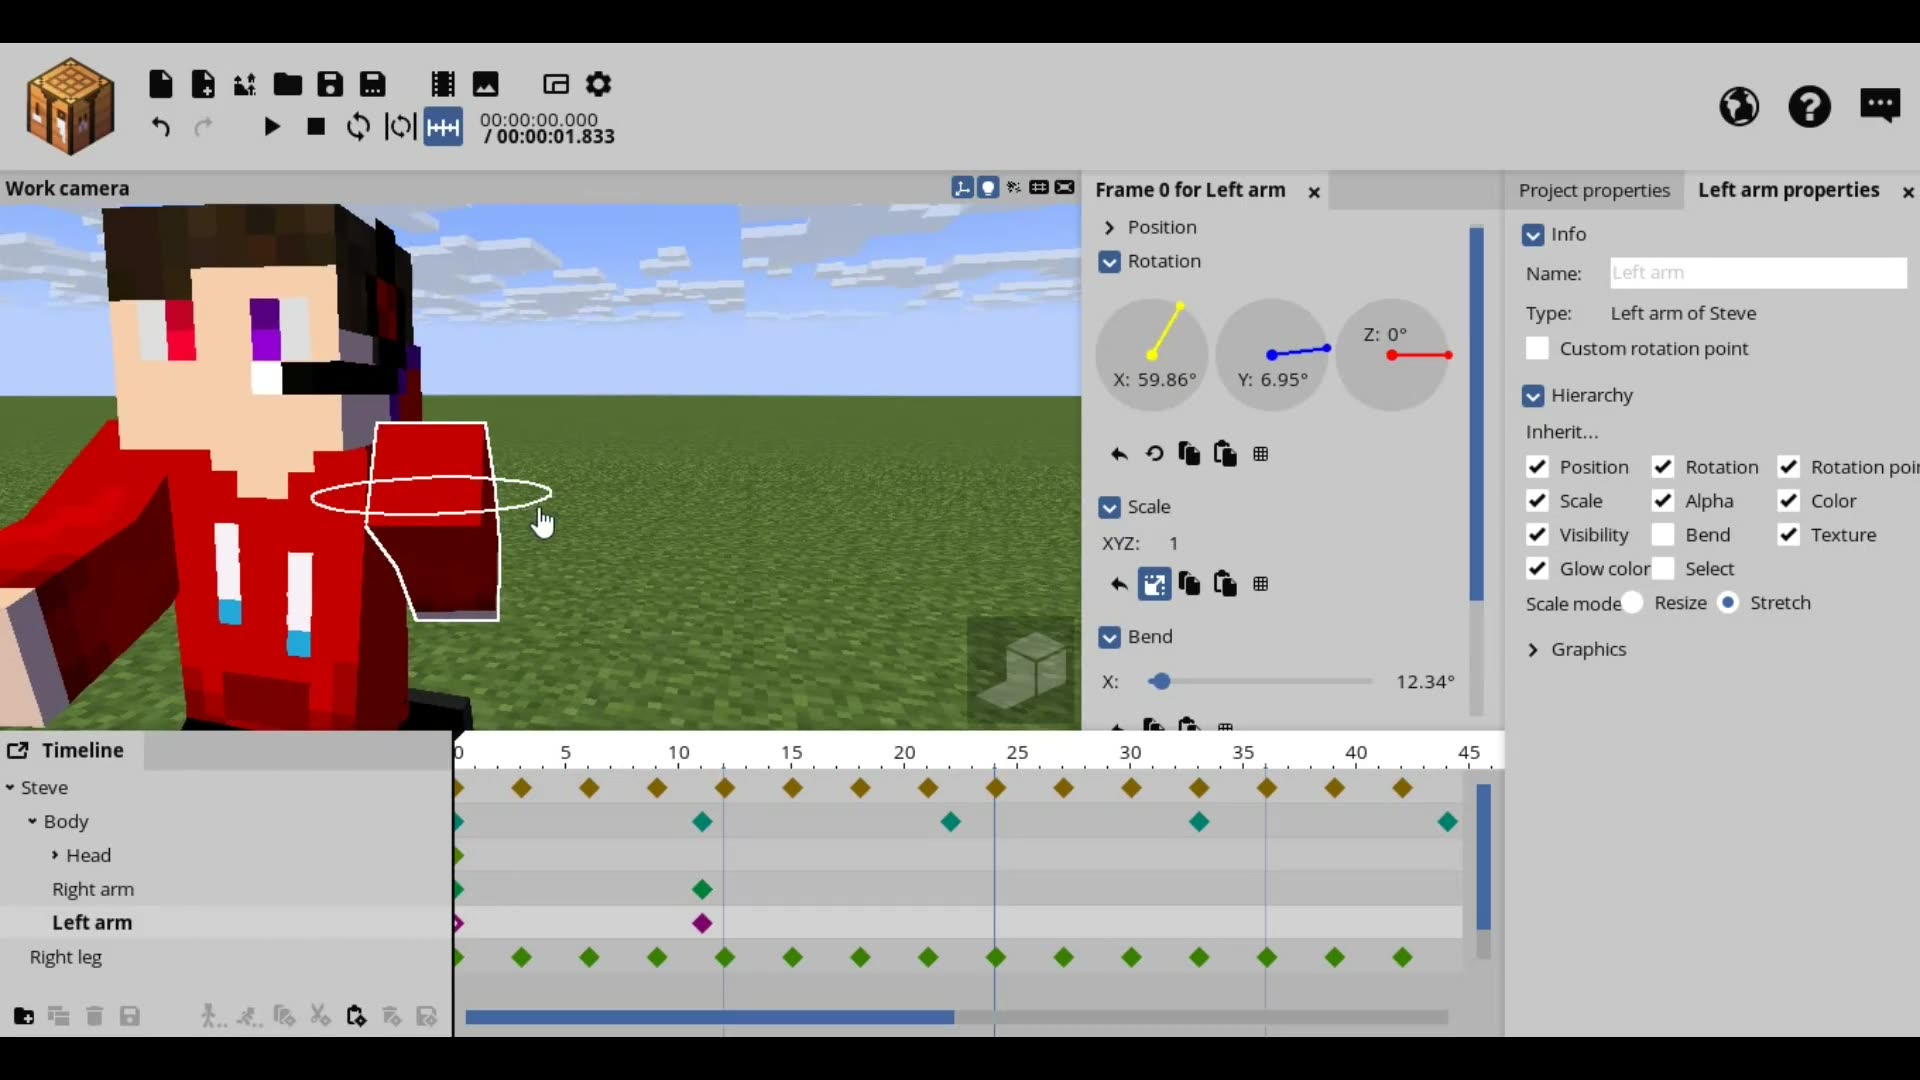Disable the Texture inherit checkbox

click(1788, 535)
